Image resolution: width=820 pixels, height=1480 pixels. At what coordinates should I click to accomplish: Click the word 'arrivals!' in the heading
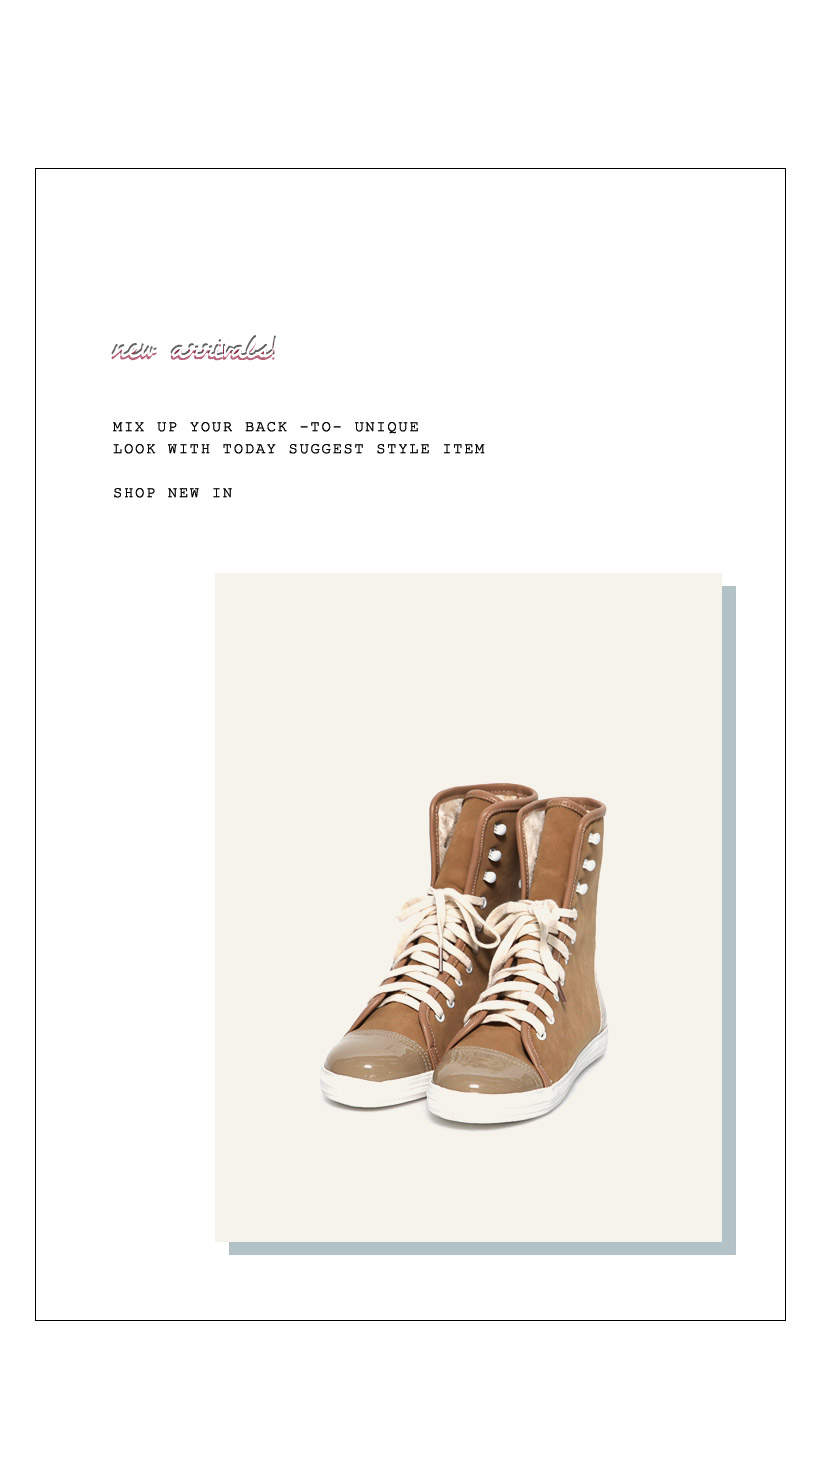click(223, 350)
